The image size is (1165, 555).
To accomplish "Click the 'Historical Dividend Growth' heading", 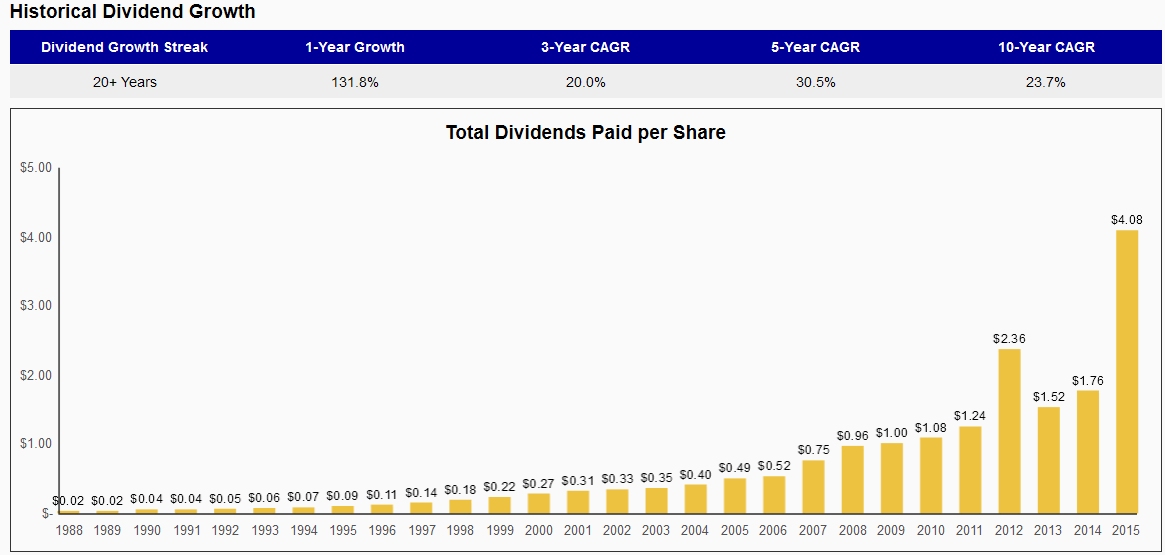I will 132,12.
